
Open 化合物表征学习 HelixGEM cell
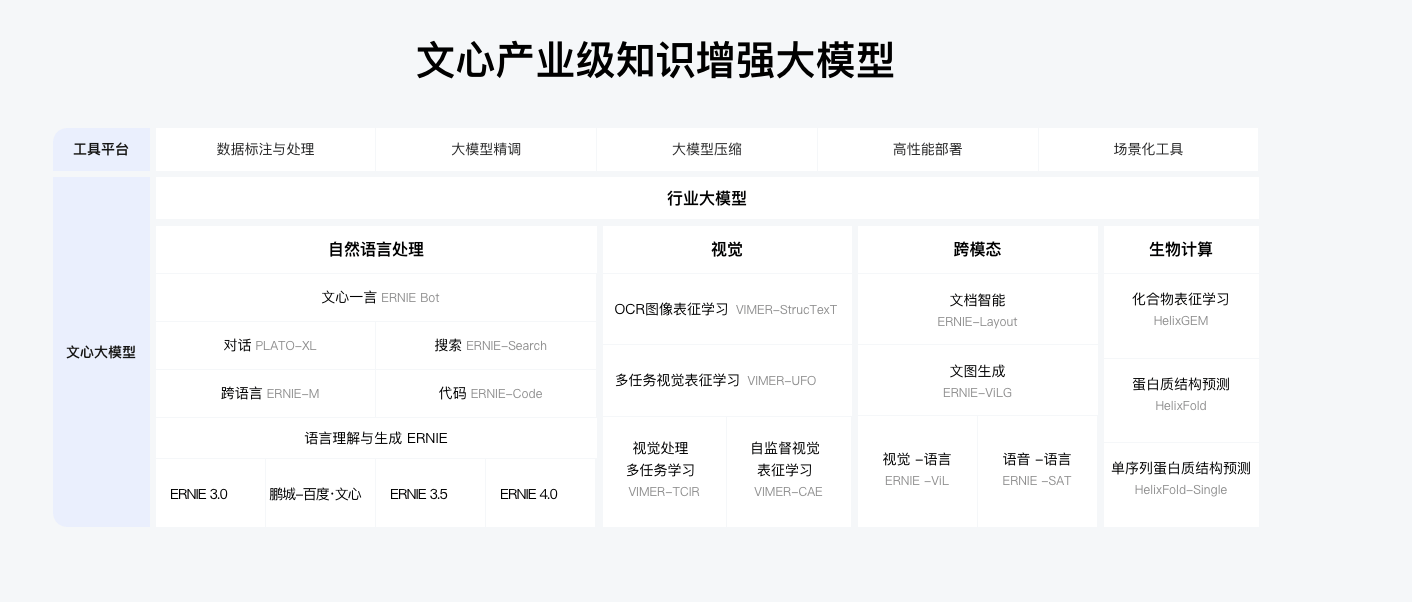1181,316
